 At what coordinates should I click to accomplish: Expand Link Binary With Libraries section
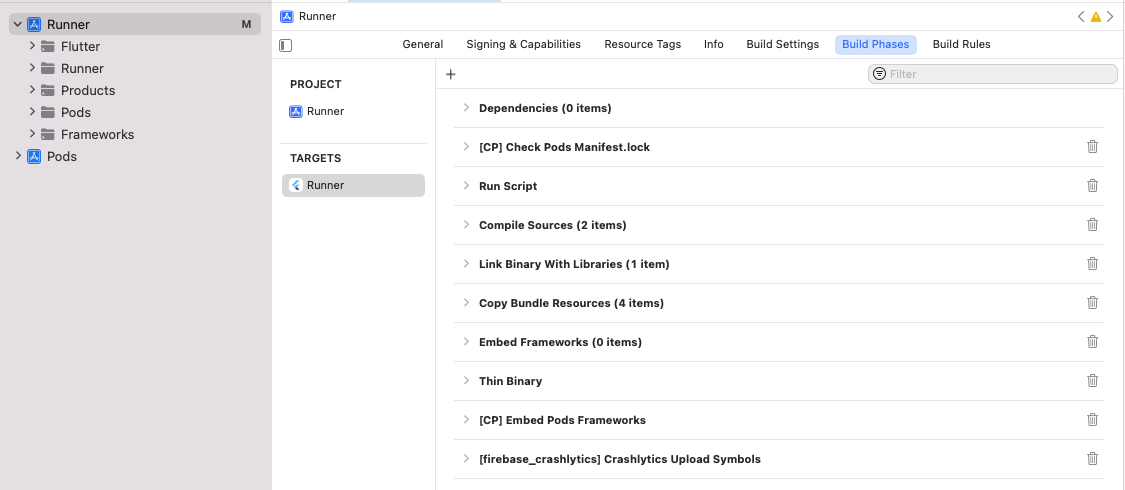pyautogui.click(x=466, y=264)
